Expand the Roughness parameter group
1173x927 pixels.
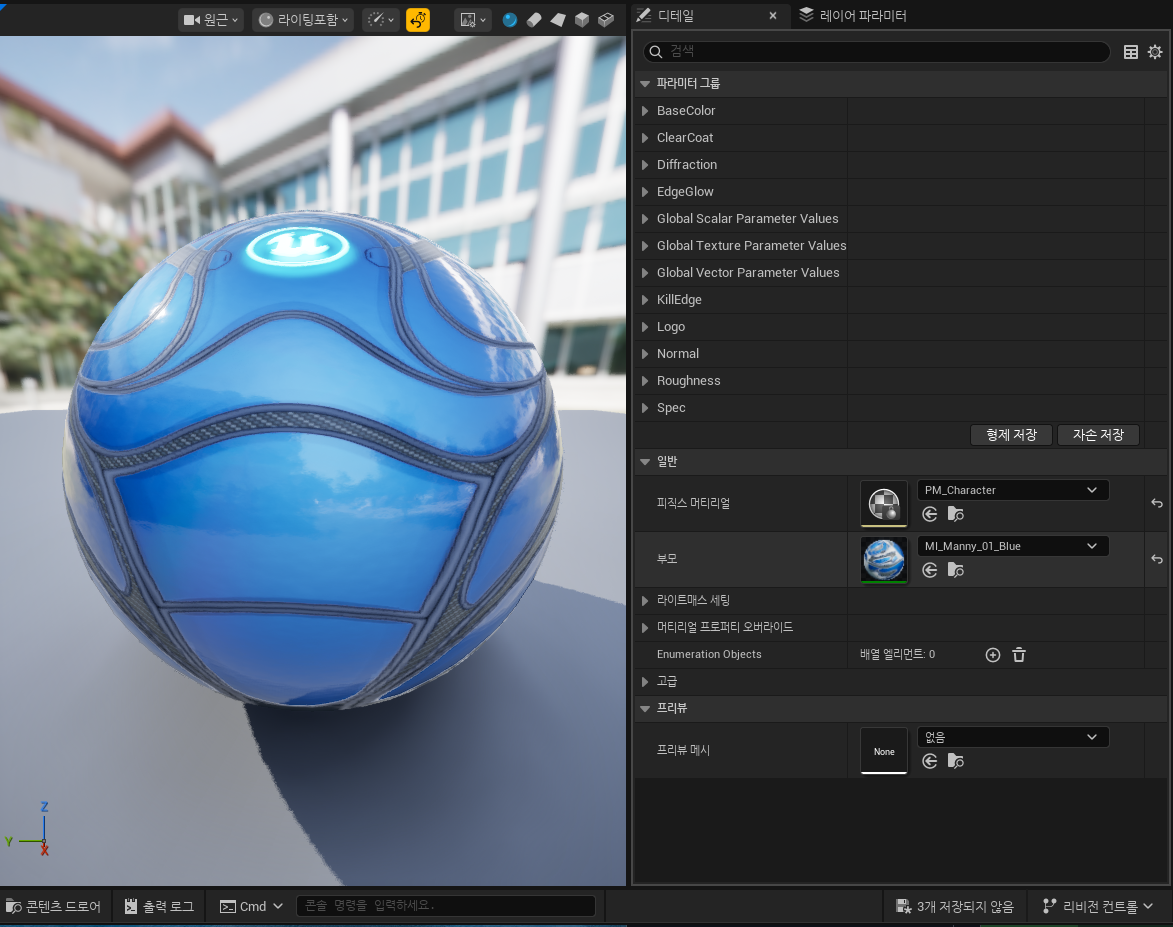pyautogui.click(x=645, y=381)
